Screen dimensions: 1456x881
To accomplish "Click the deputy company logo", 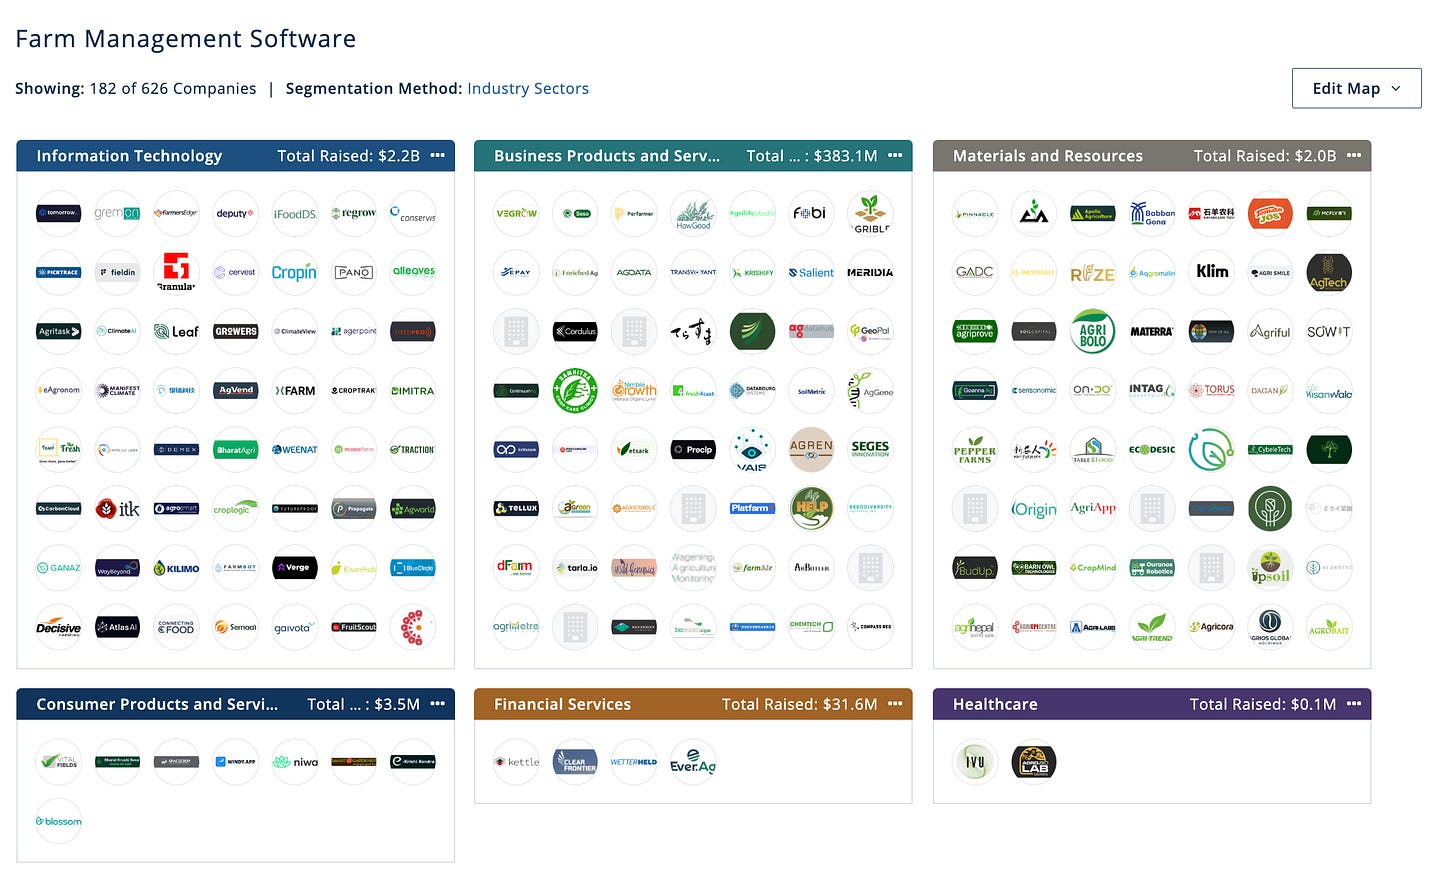I will click(235, 213).
